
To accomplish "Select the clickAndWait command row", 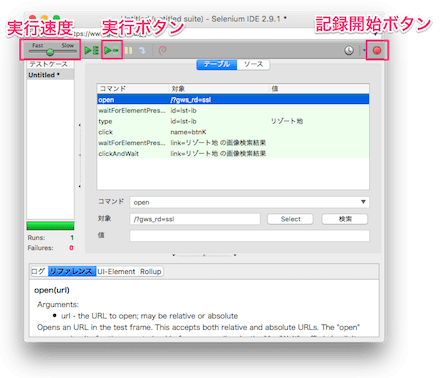I will 233,154.
